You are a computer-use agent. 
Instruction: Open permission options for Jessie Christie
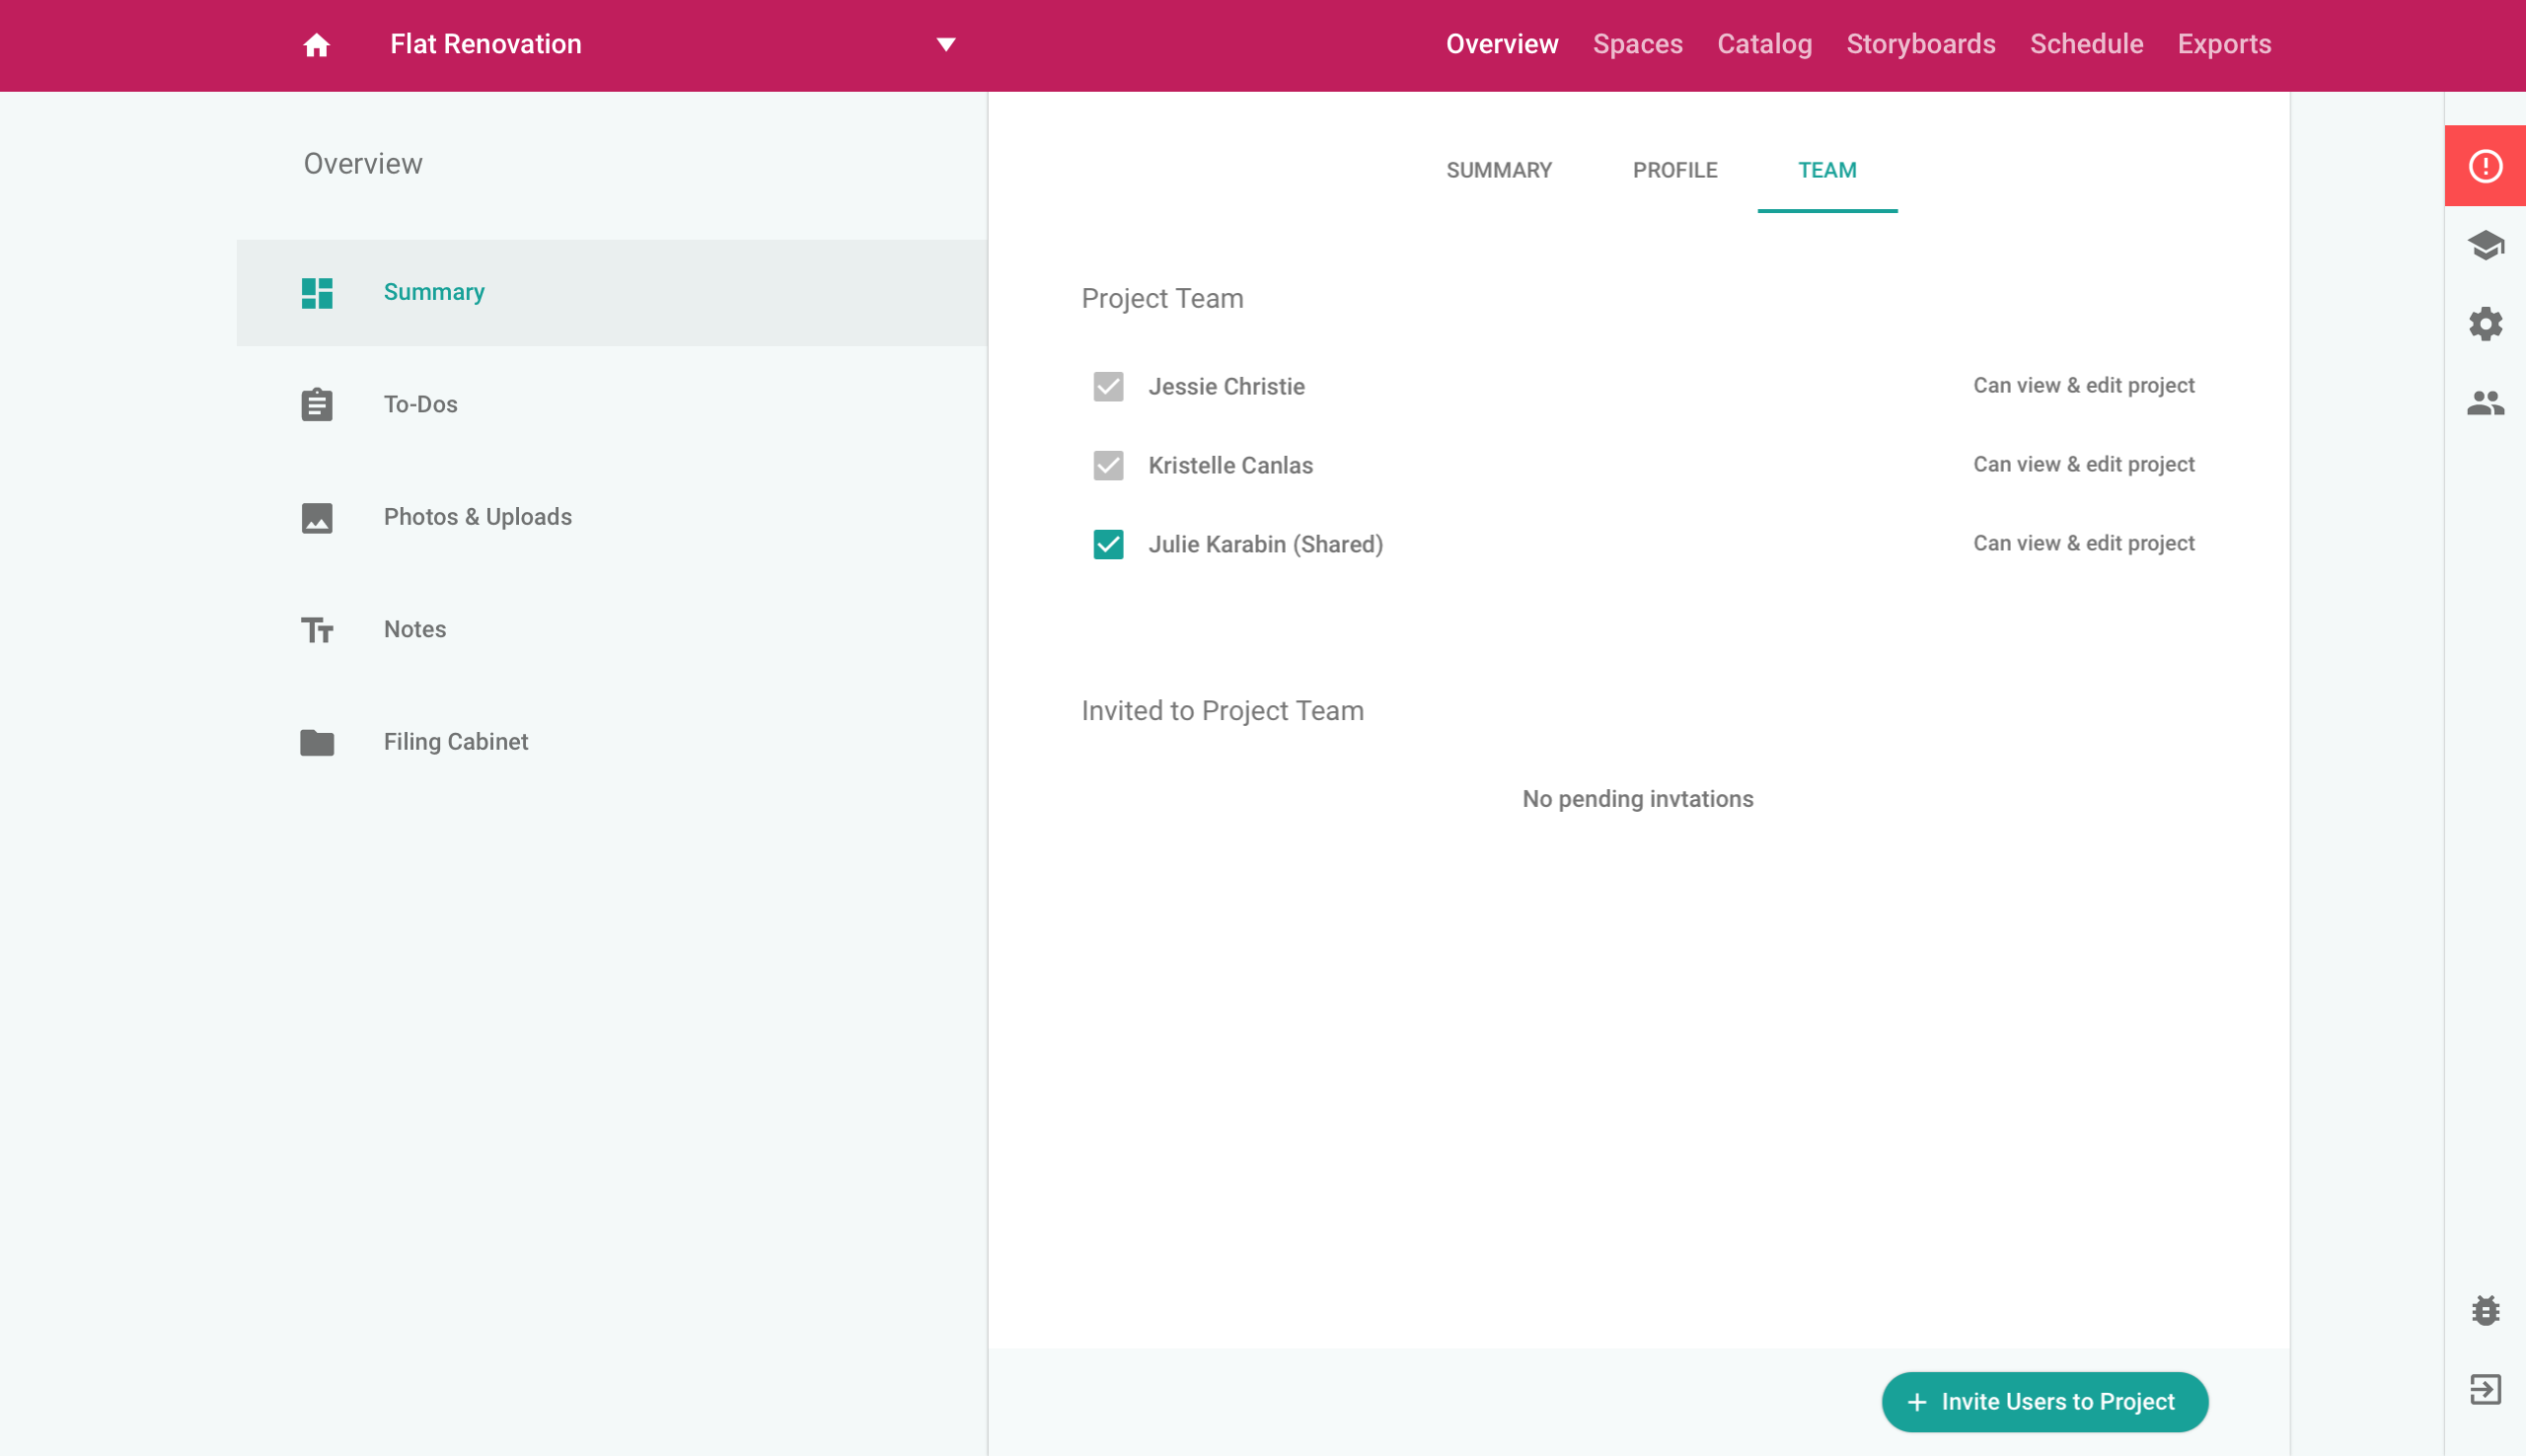coord(2083,386)
